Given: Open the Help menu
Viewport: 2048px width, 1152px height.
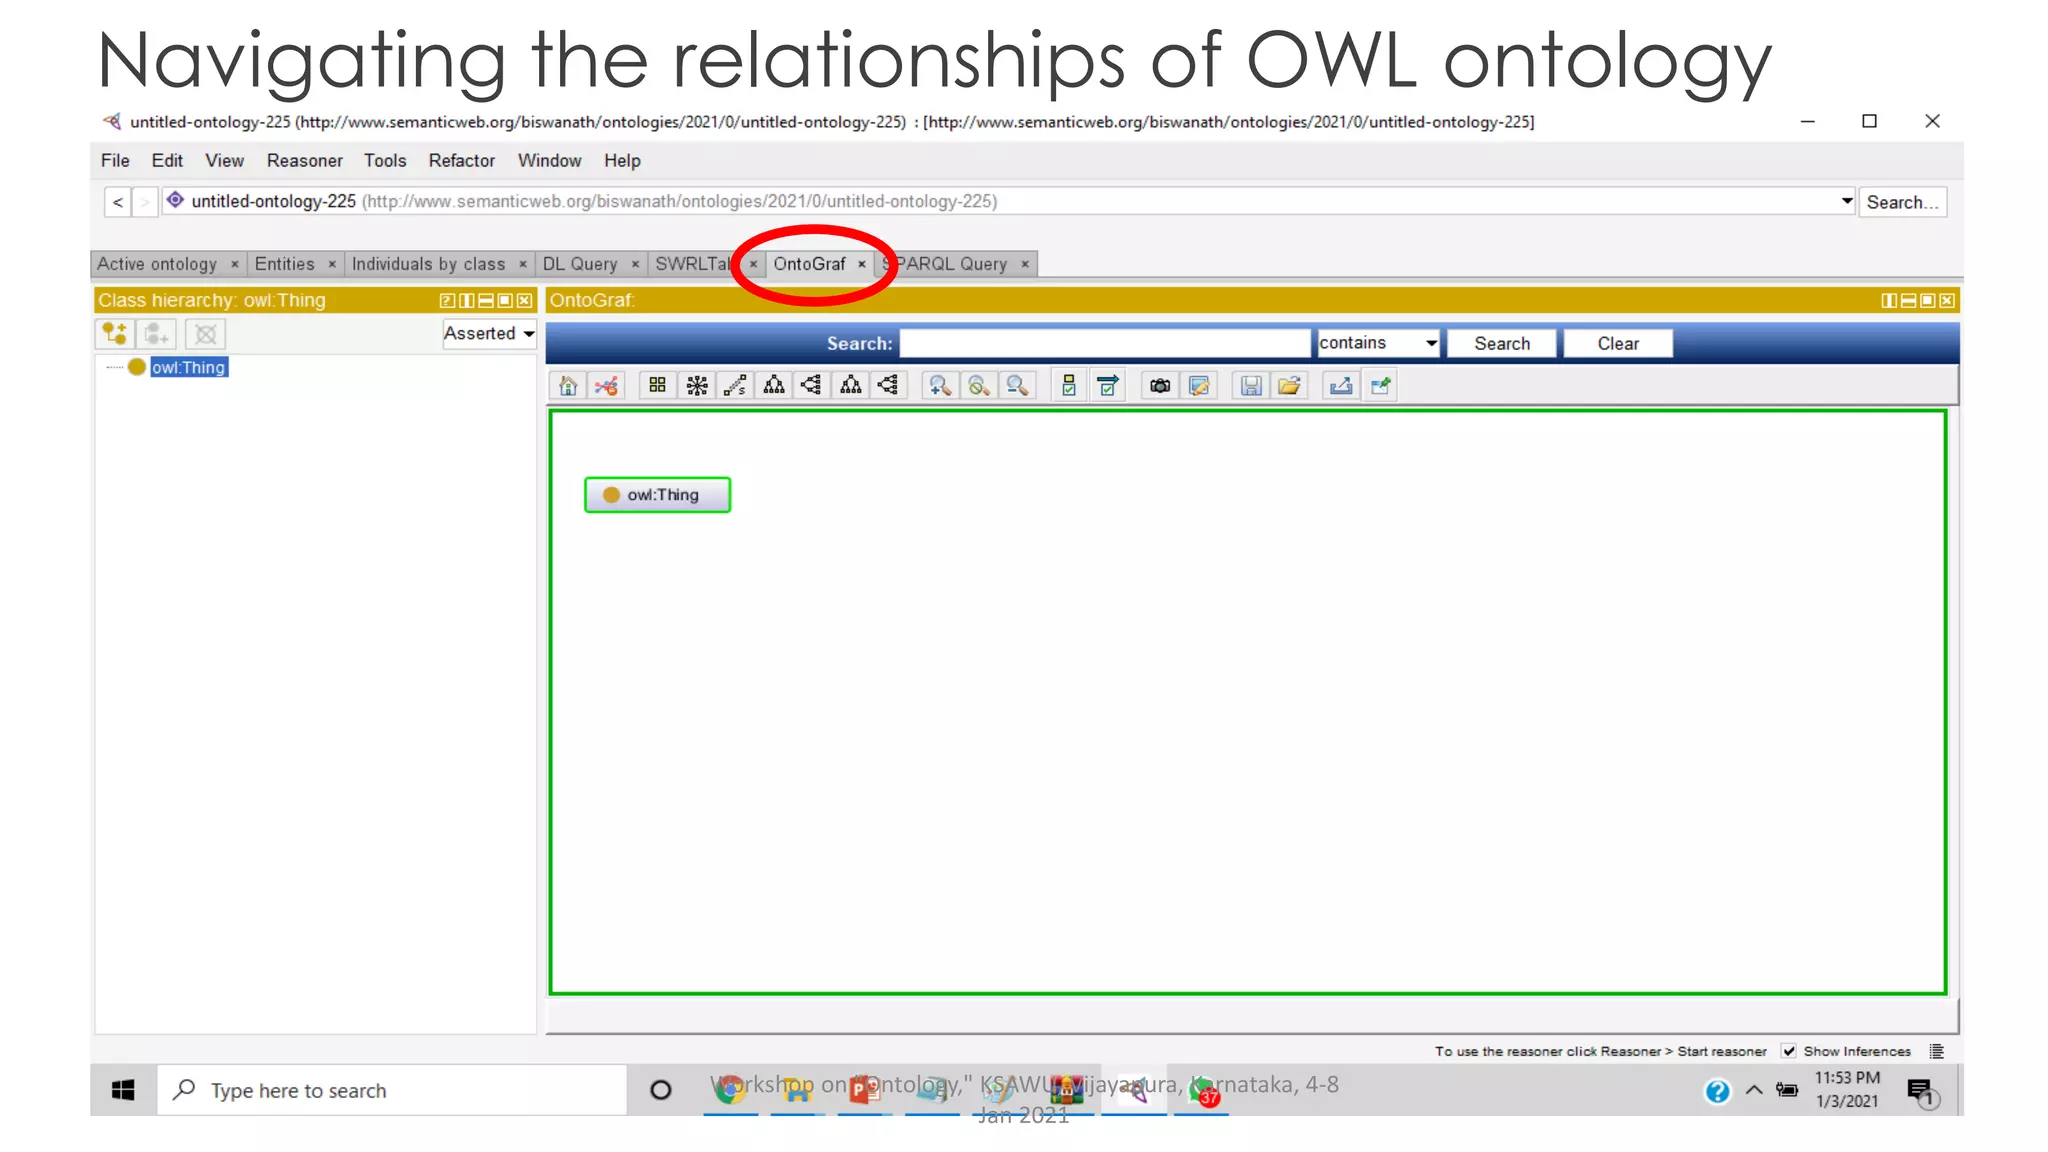Looking at the screenshot, I should coord(622,161).
